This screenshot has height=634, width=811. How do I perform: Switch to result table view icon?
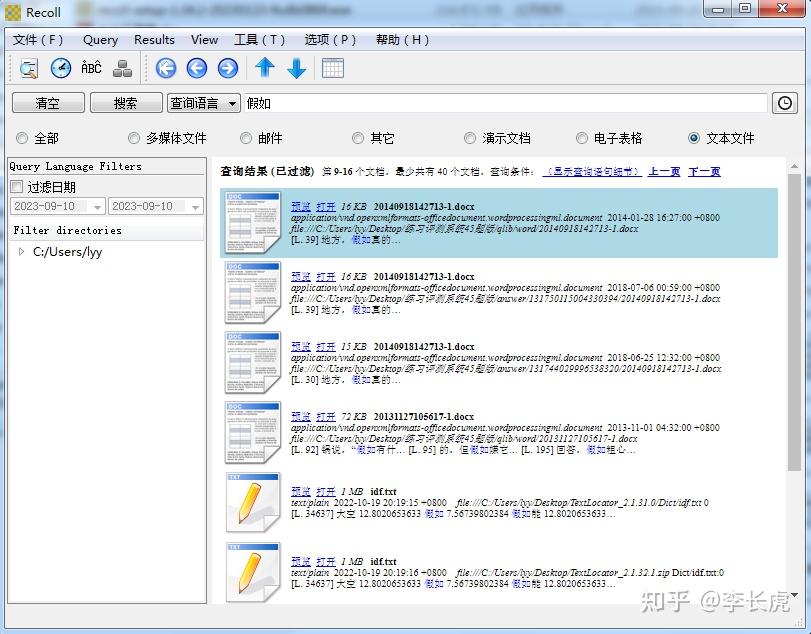click(x=333, y=68)
